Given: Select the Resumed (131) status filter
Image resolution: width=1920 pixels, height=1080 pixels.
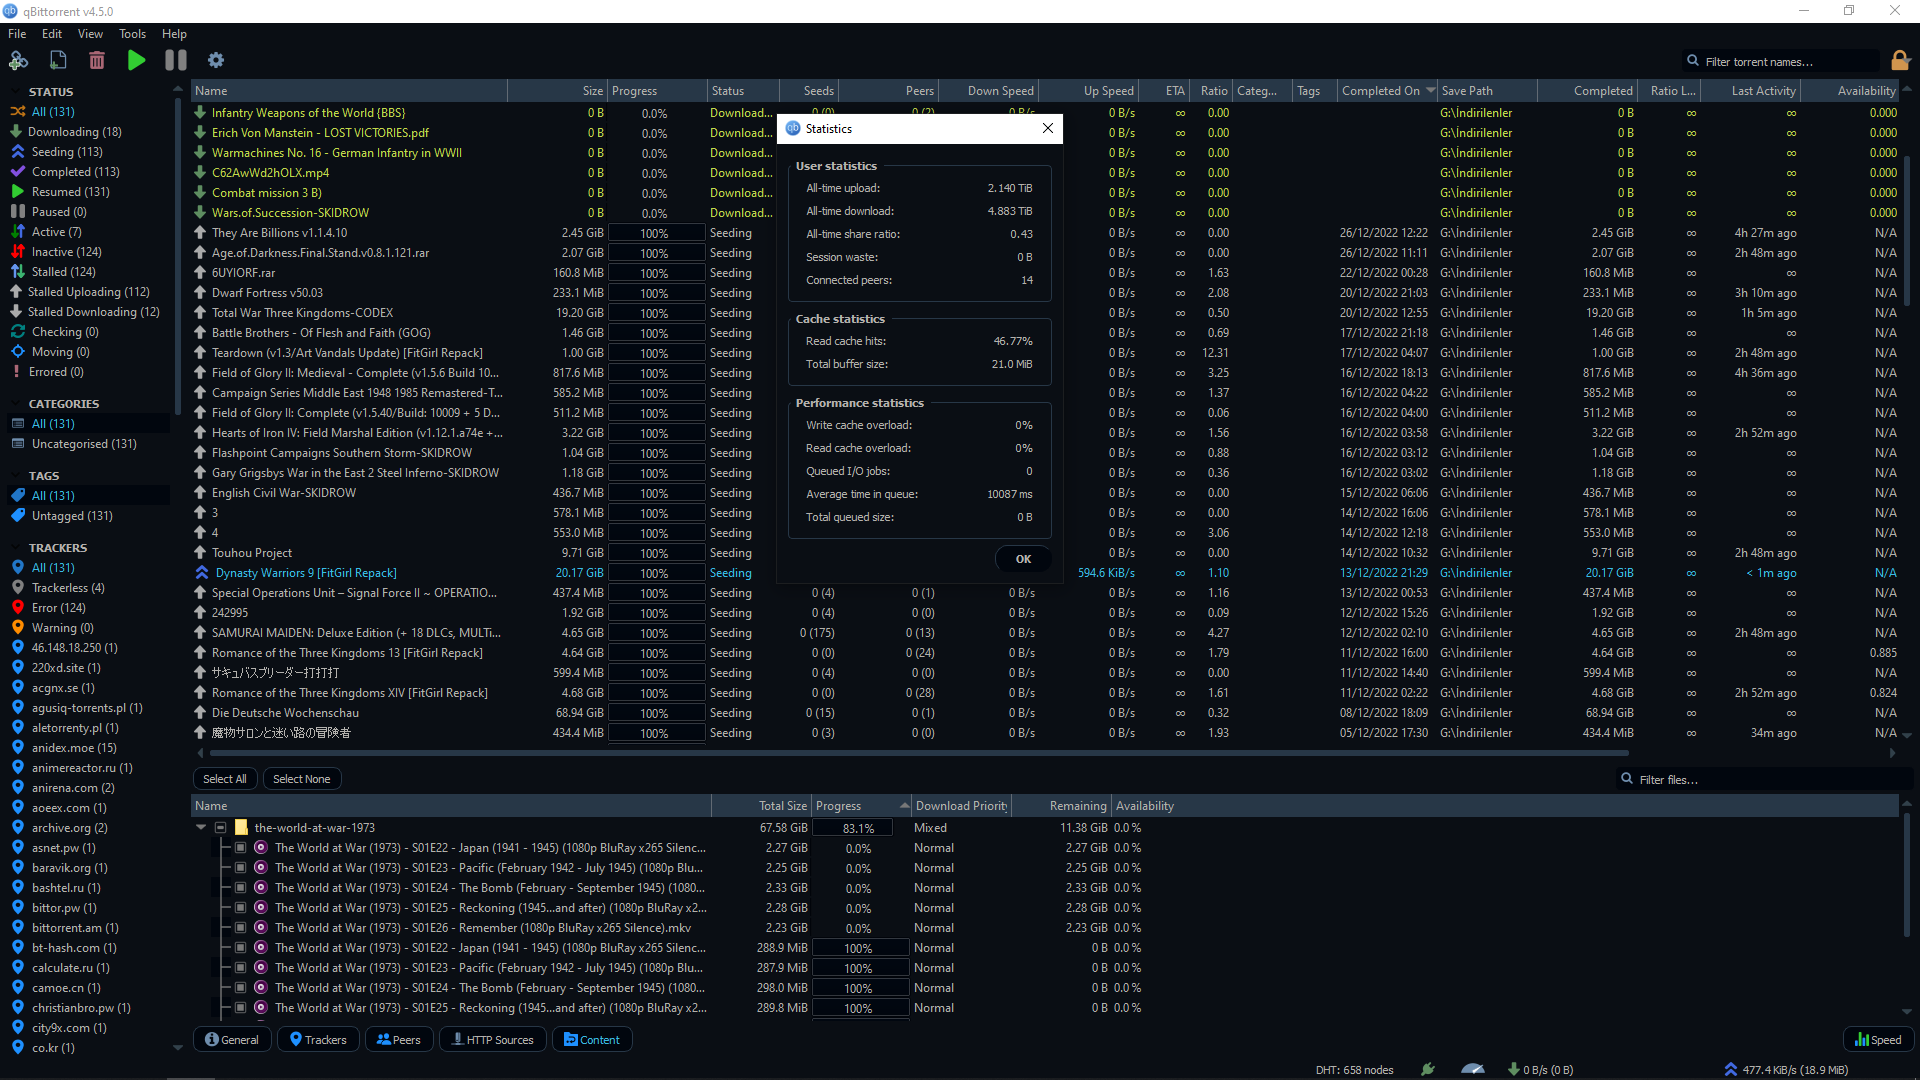Looking at the screenshot, I should click(x=70, y=192).
